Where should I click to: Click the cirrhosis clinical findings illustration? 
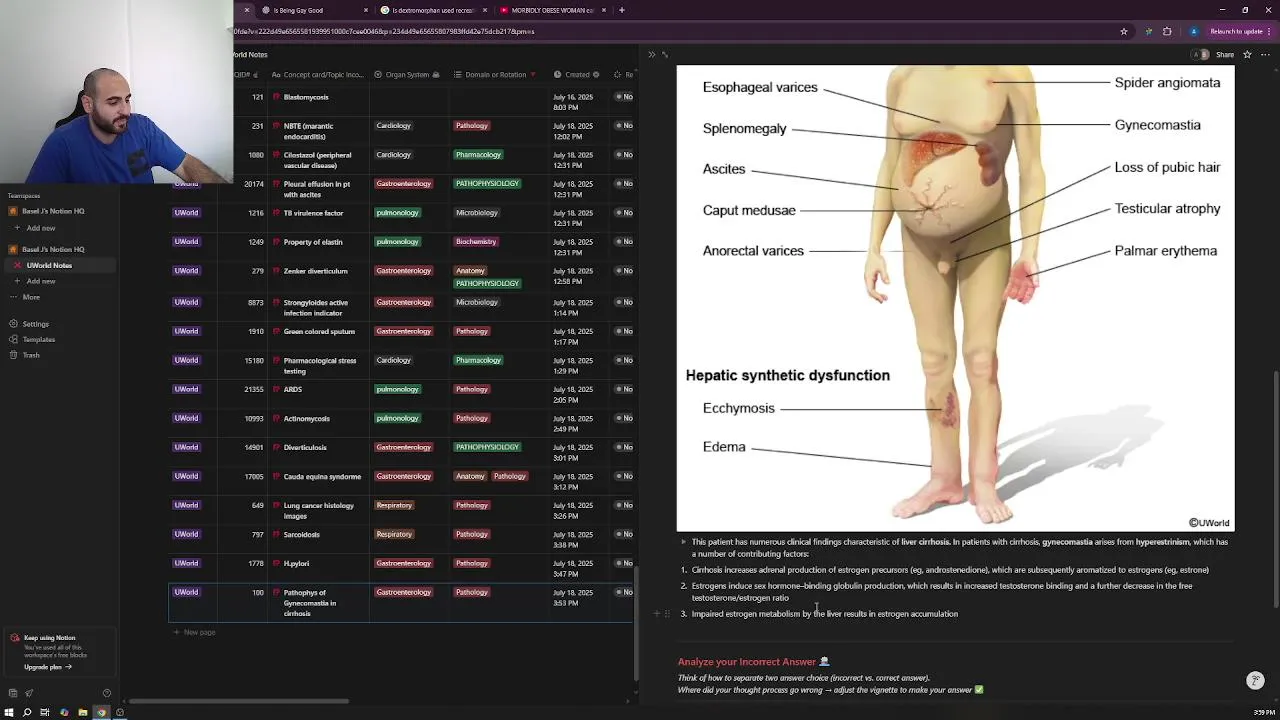955,298
